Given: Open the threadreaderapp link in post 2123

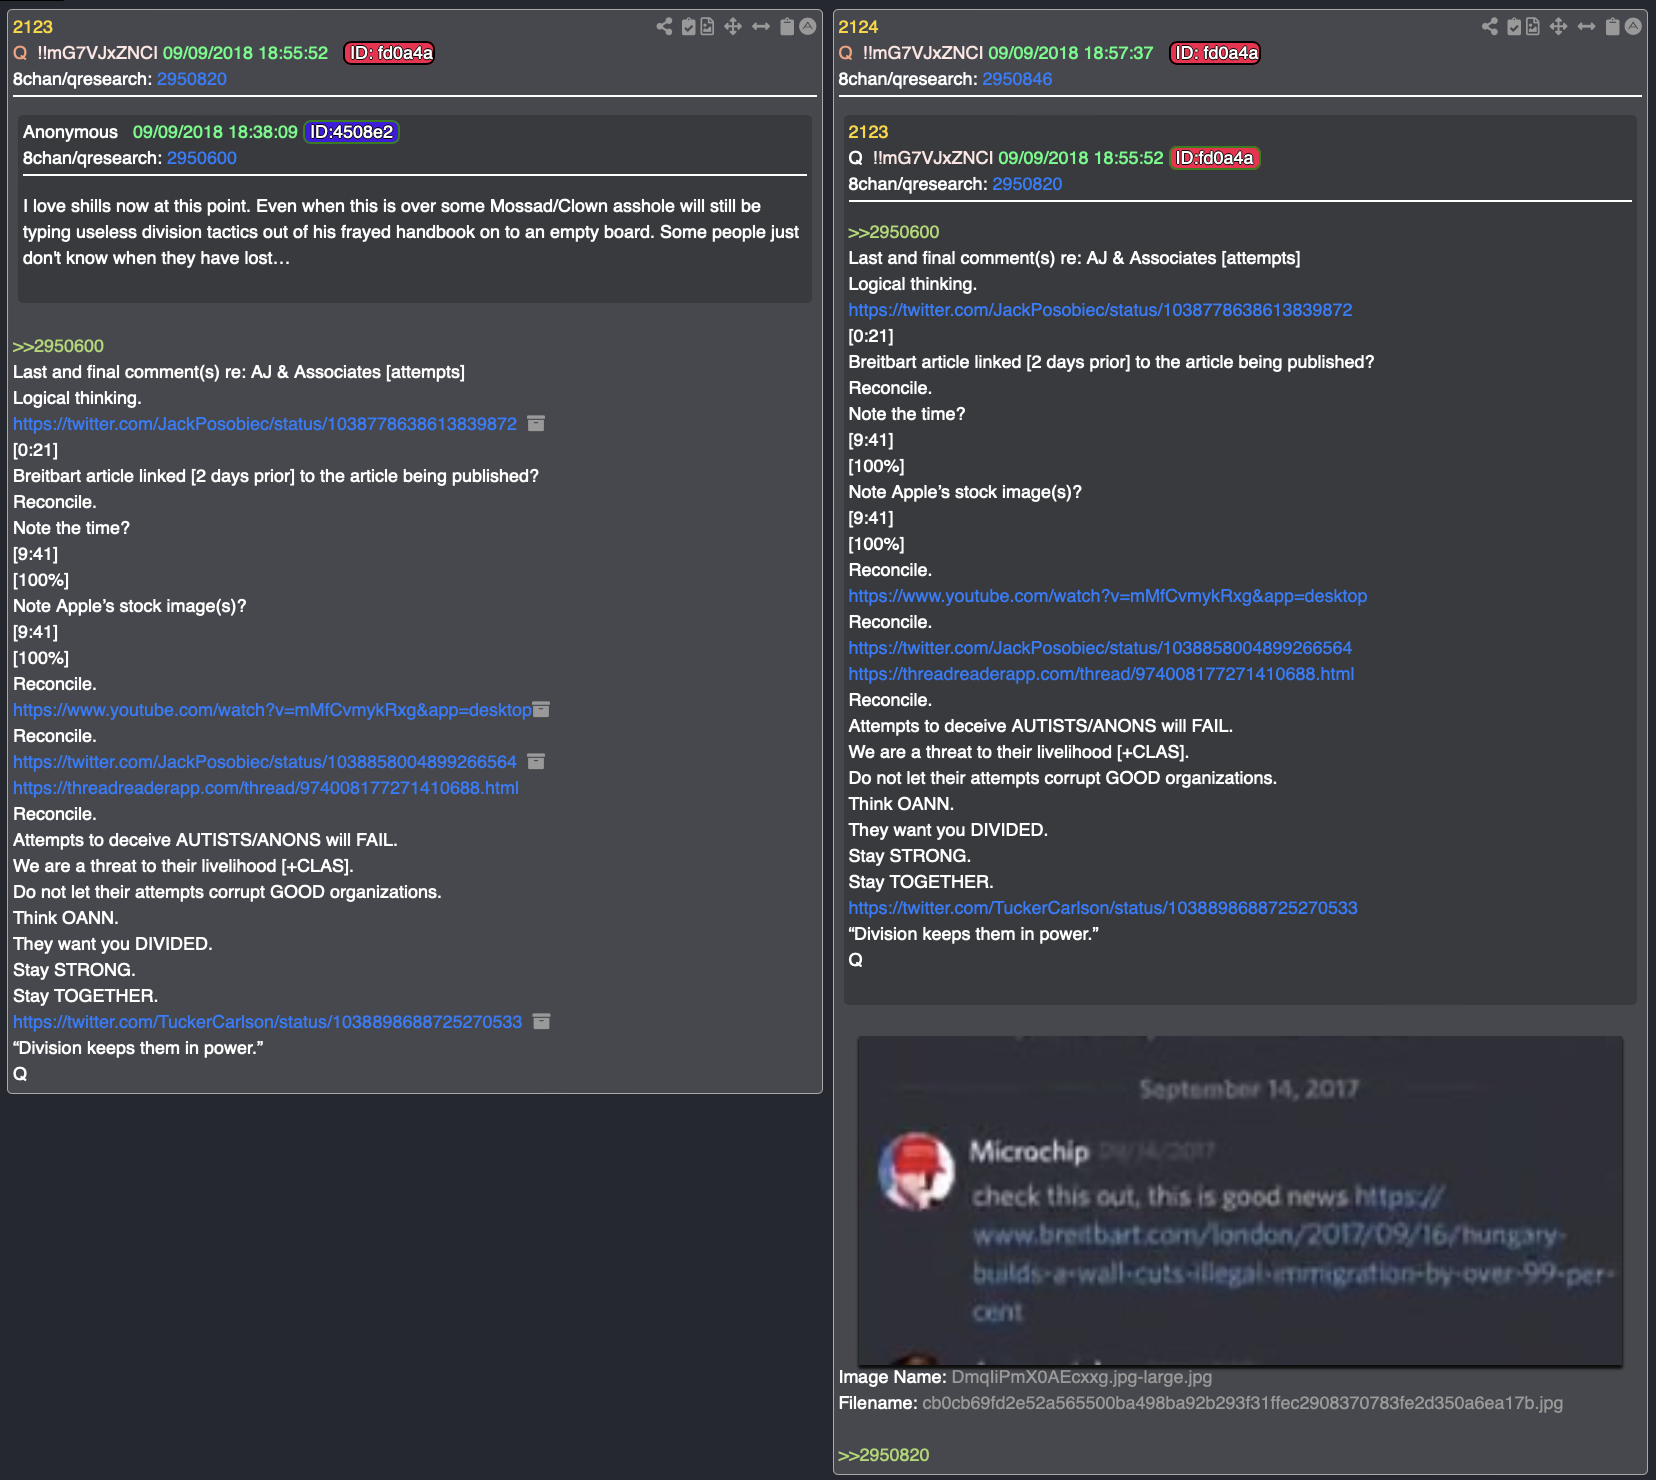Looking at the screenshot, I should 266,788.
